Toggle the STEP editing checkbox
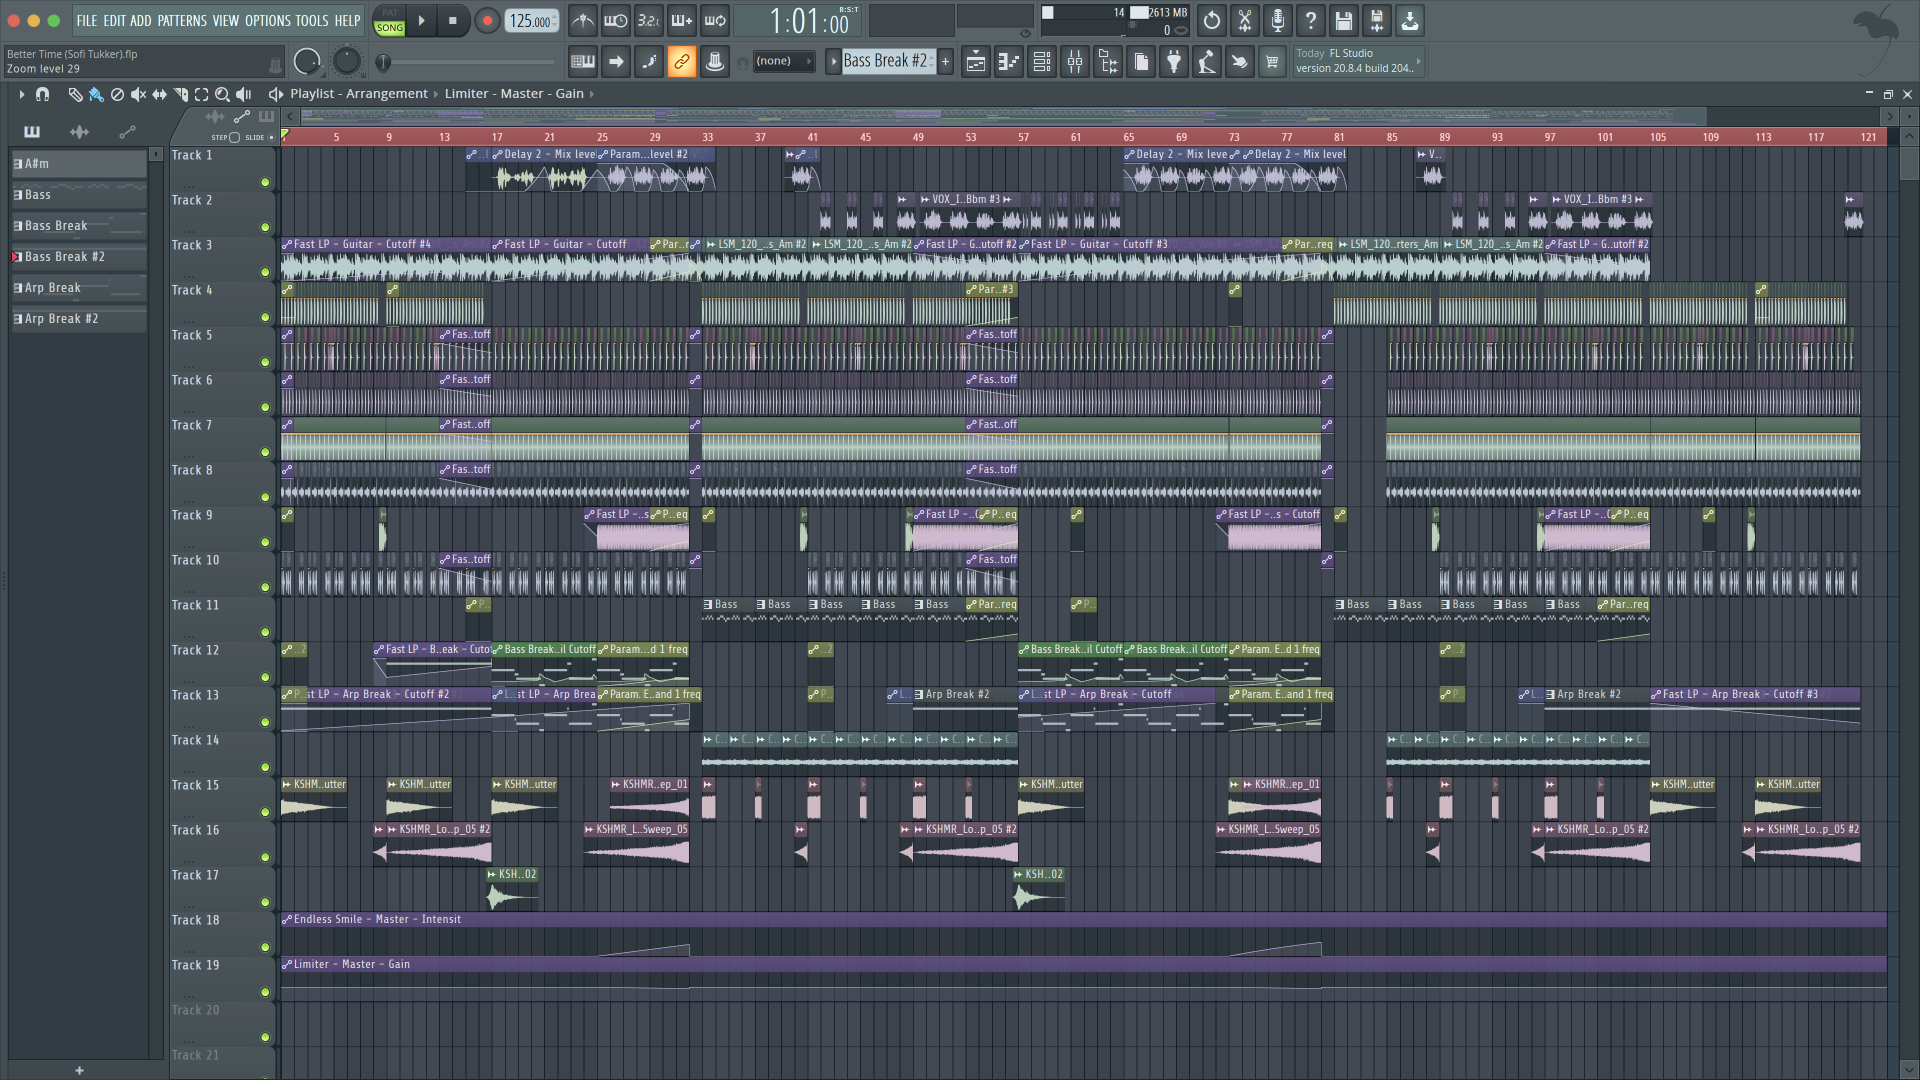This screenshot has width=1920, height=1080. (234, 137)
